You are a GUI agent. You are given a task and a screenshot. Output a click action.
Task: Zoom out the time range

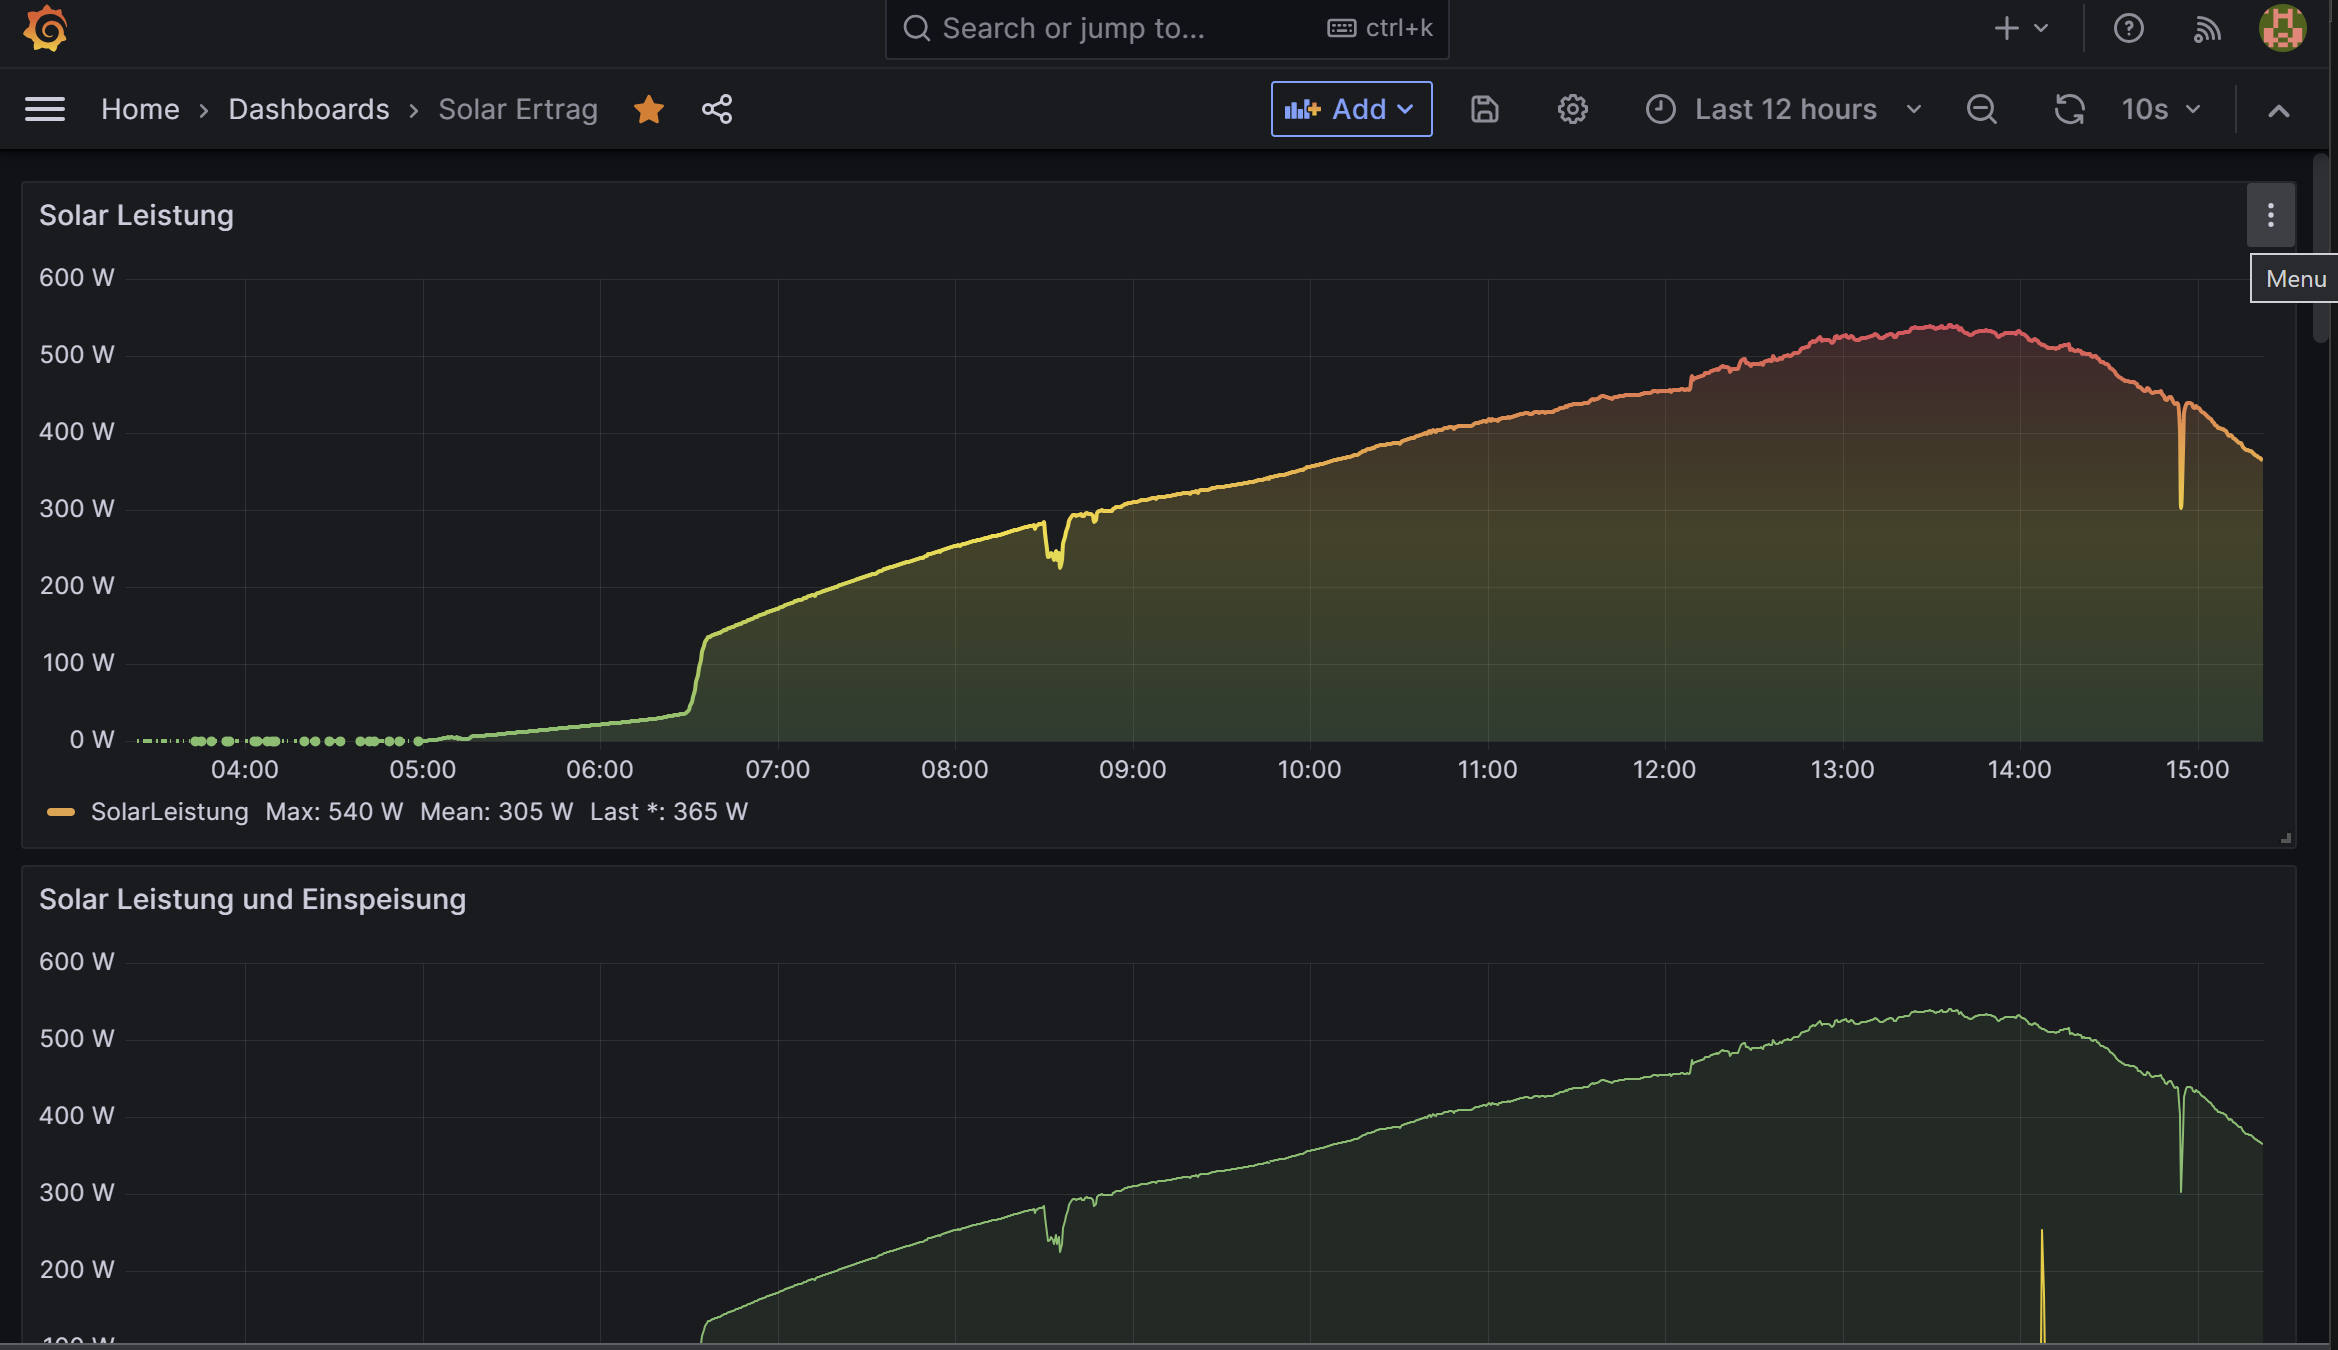click(1981, 109)
